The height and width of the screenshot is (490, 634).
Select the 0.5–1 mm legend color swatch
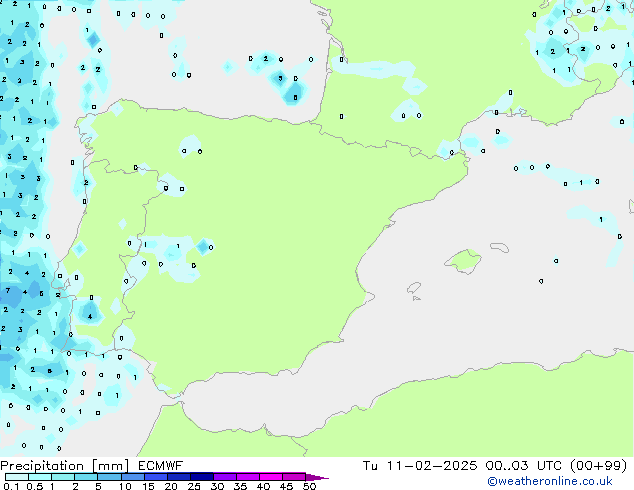[x=40, y=477]
